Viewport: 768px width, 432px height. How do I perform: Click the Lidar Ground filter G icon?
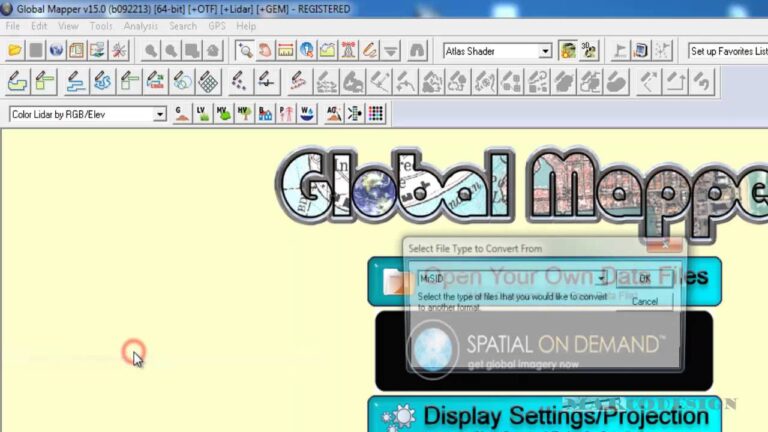coord(182,114)
